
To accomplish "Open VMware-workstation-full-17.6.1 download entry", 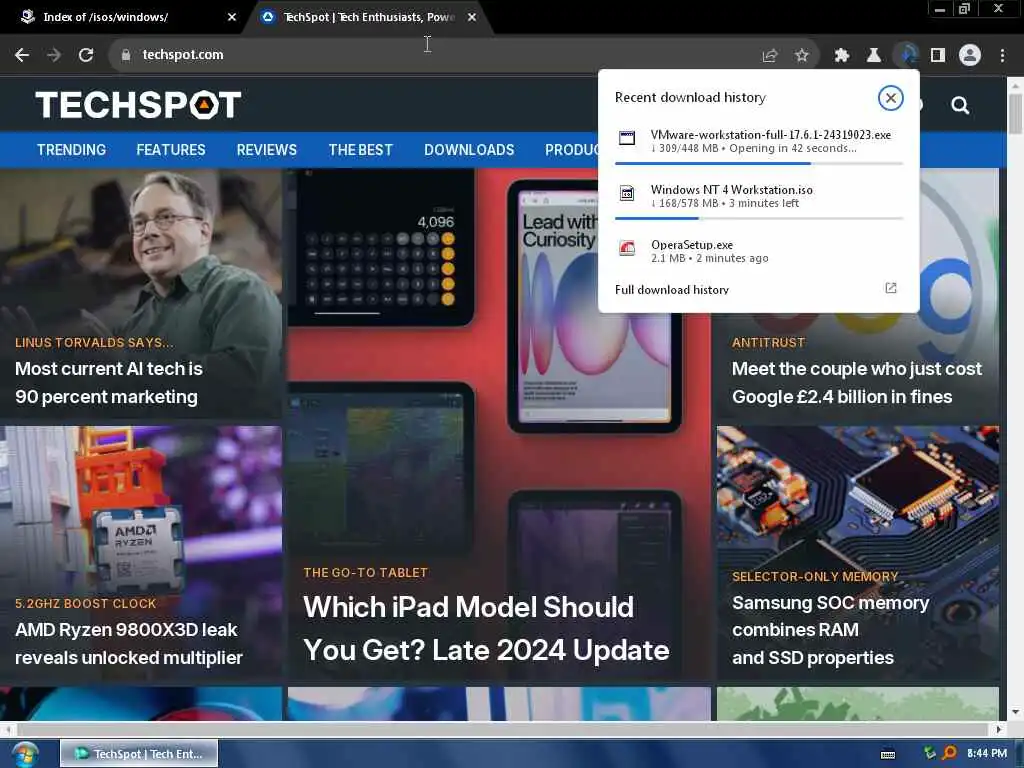I will 759,141.
